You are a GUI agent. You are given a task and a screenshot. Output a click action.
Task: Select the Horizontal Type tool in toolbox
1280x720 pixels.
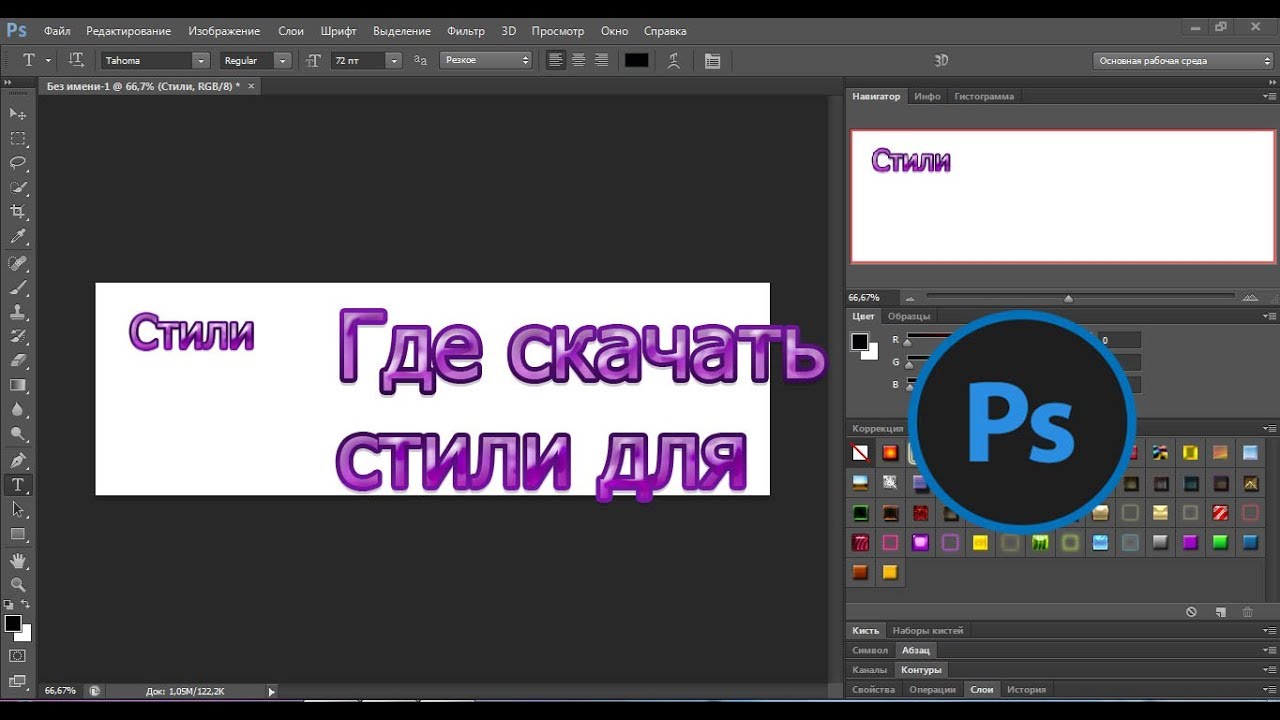18,485
